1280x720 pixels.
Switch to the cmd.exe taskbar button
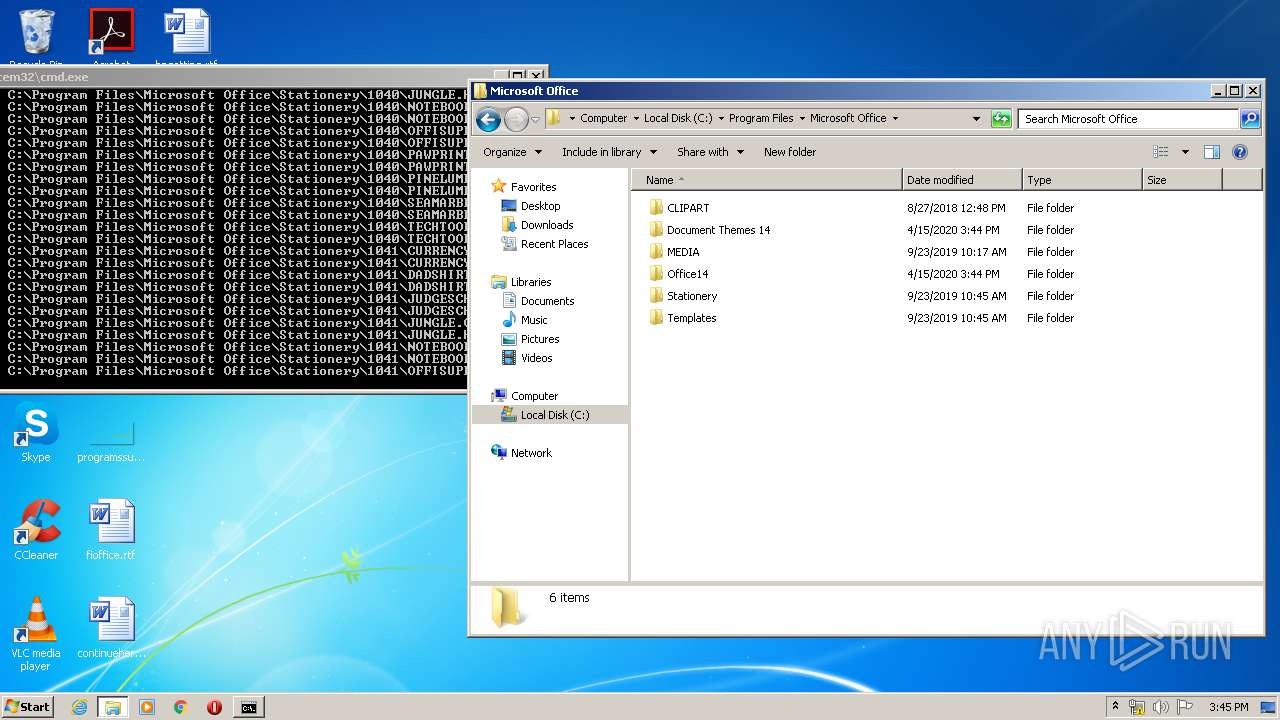point(248,707)
